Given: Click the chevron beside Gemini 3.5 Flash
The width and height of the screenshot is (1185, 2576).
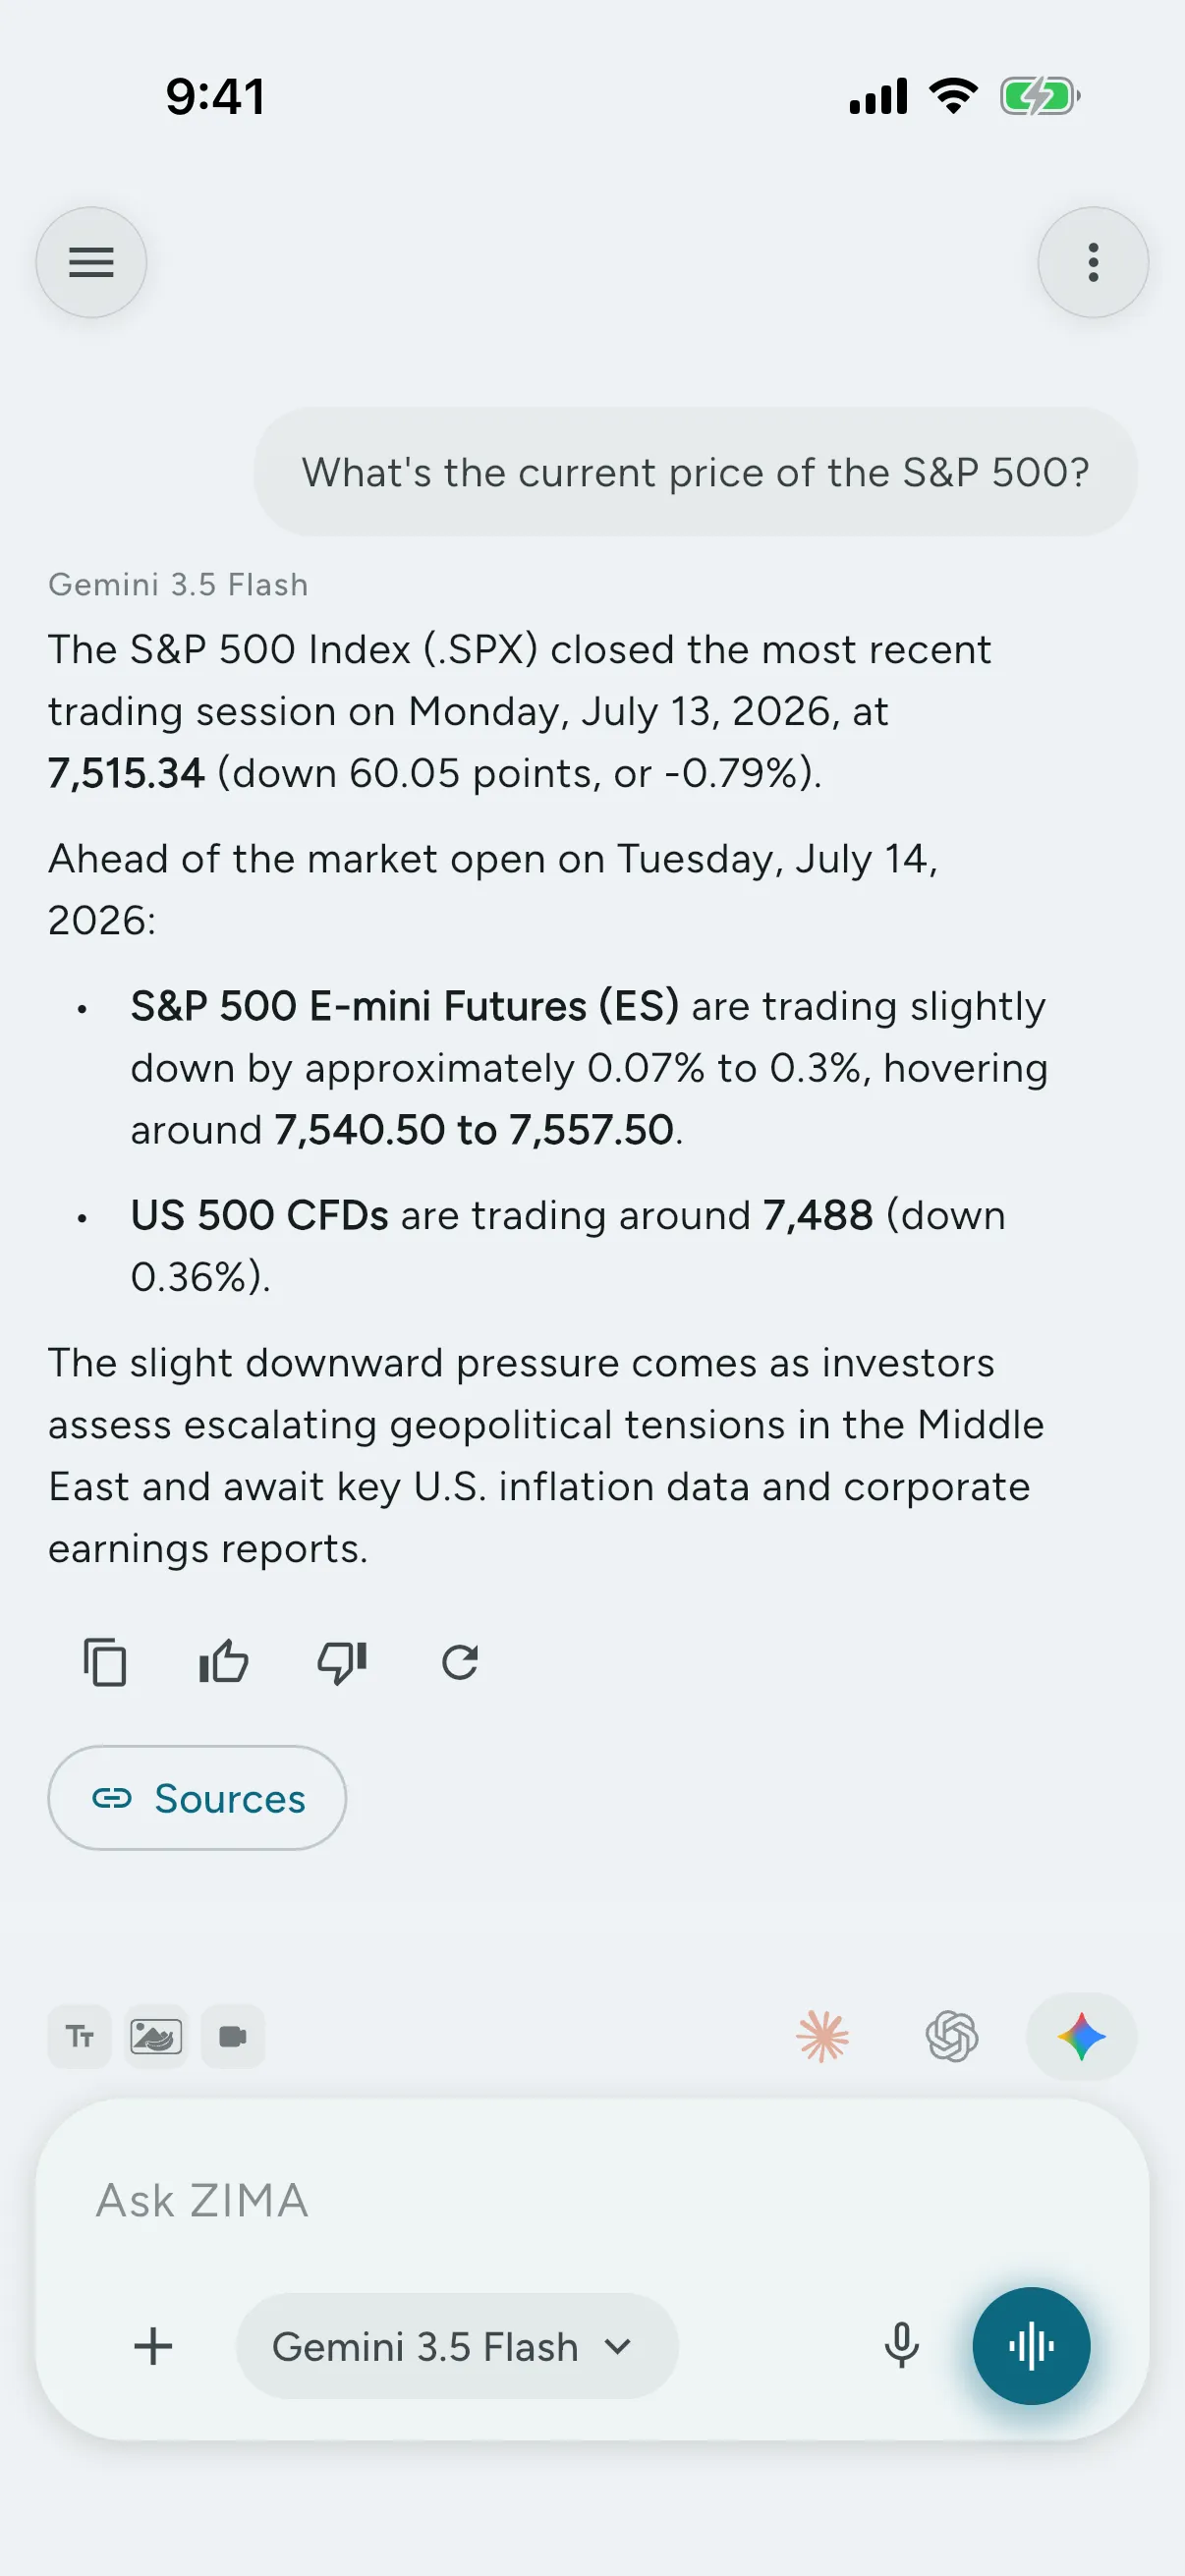Looking at the screenshot, I should point(619,2346).
